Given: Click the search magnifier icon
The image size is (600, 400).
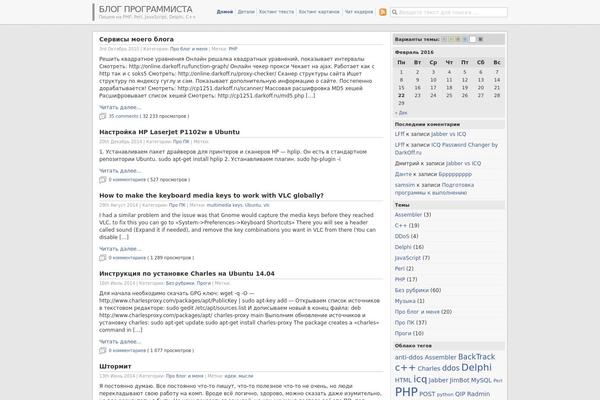Looking at the screenshot, I should pos(395,12).
